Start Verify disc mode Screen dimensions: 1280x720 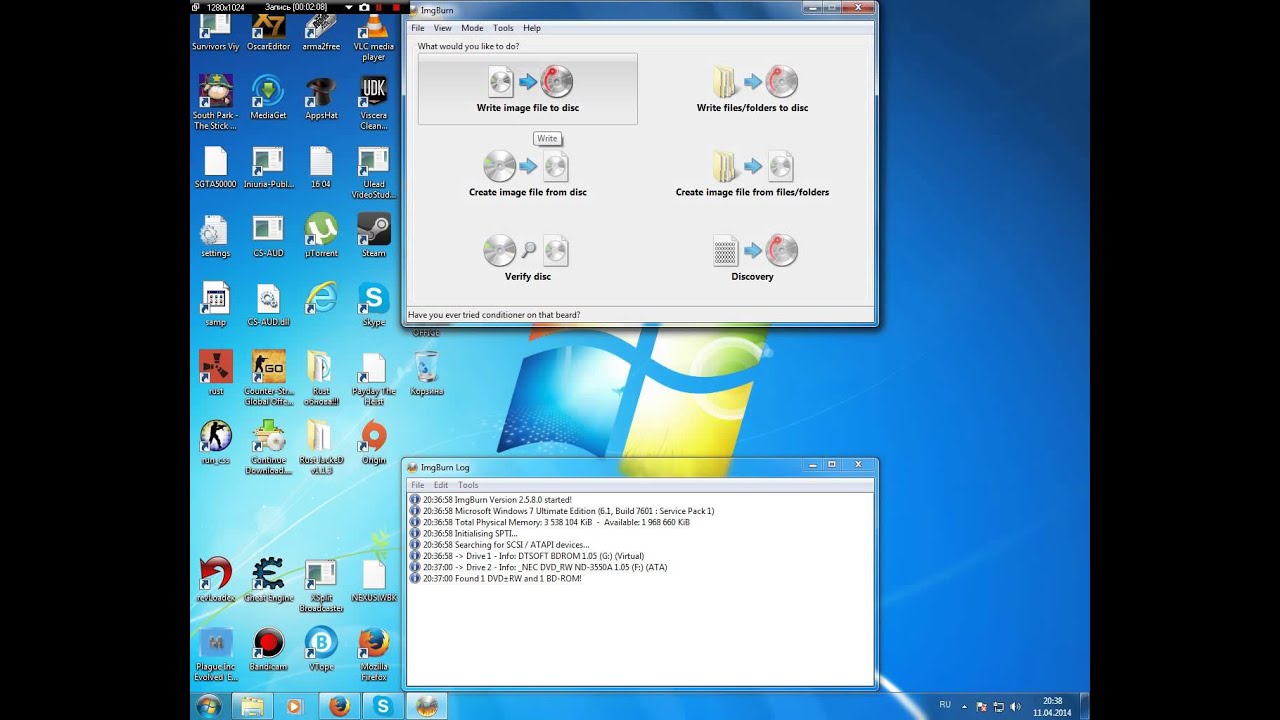click(527, 258)
